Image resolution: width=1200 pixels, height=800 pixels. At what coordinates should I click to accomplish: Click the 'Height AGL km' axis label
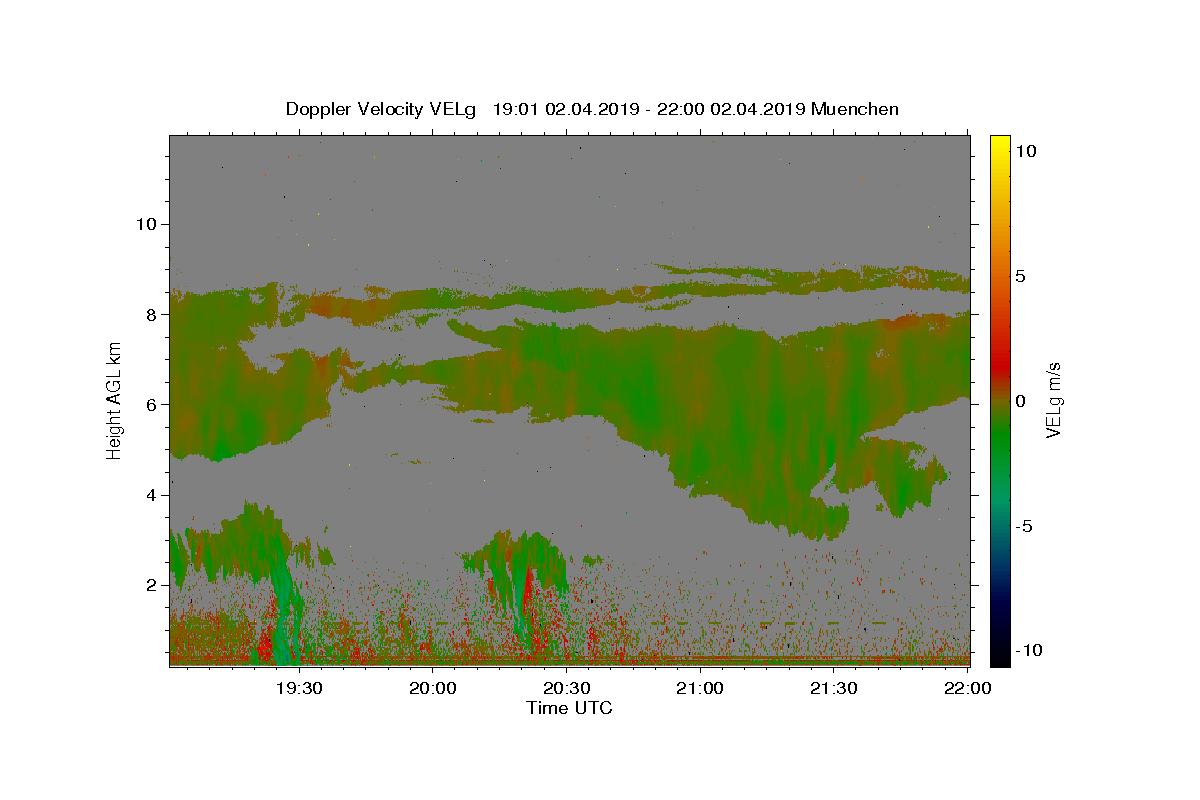click(x=114, y=400)
